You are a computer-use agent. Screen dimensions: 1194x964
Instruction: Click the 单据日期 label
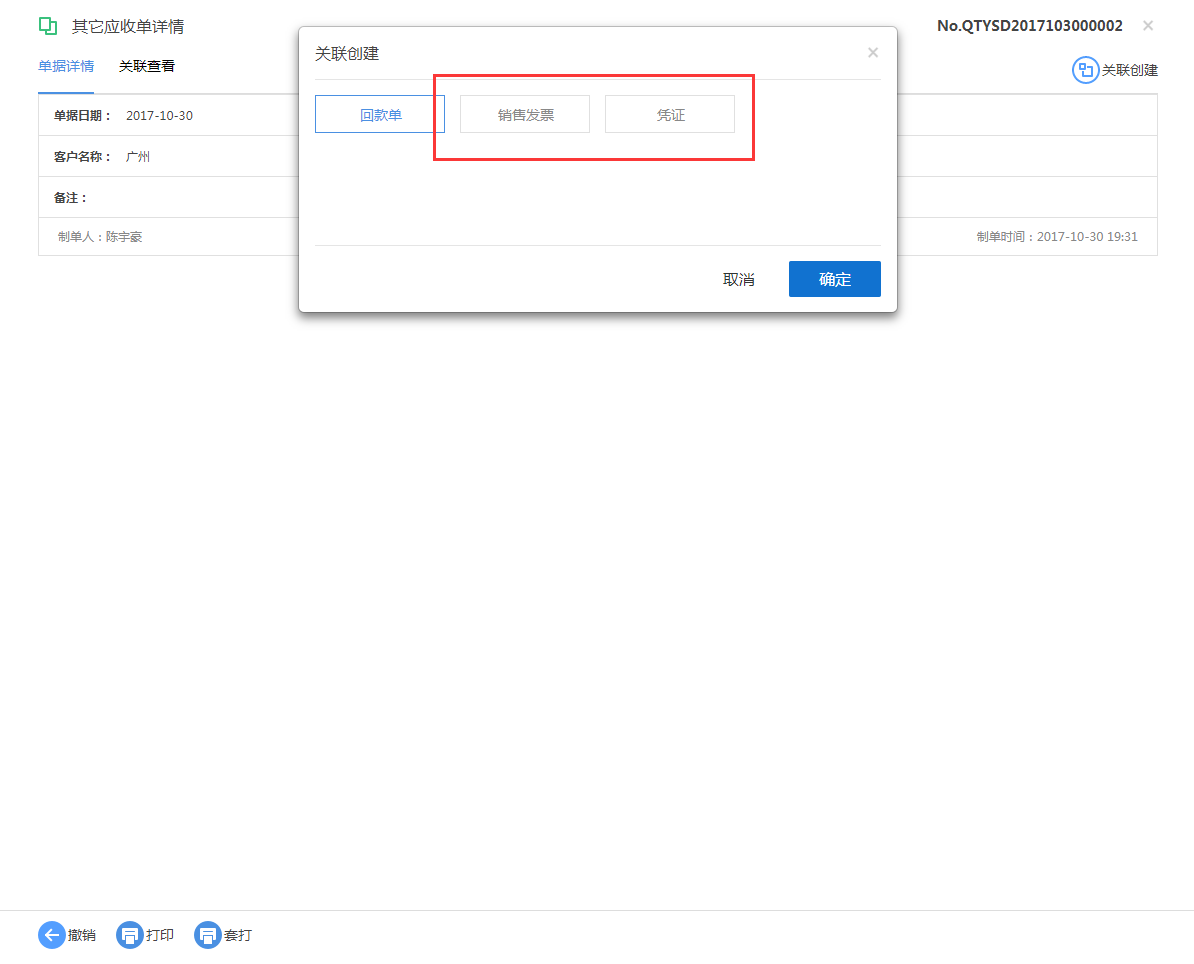[82, 116]
